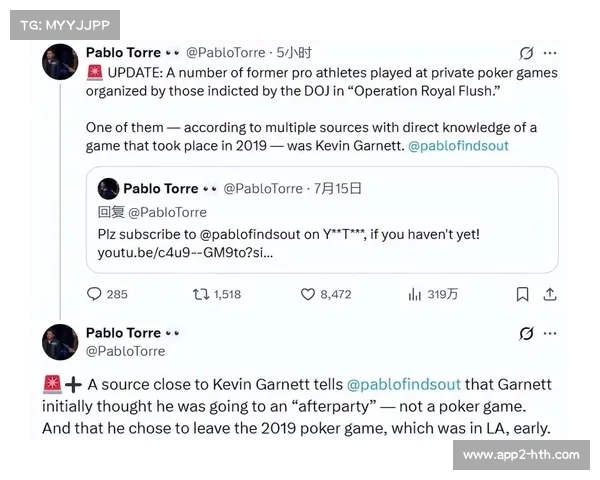Open Pablo Torre avatar on second tweet
Screen dimensions: 600x480
click(x=60, y=342)
